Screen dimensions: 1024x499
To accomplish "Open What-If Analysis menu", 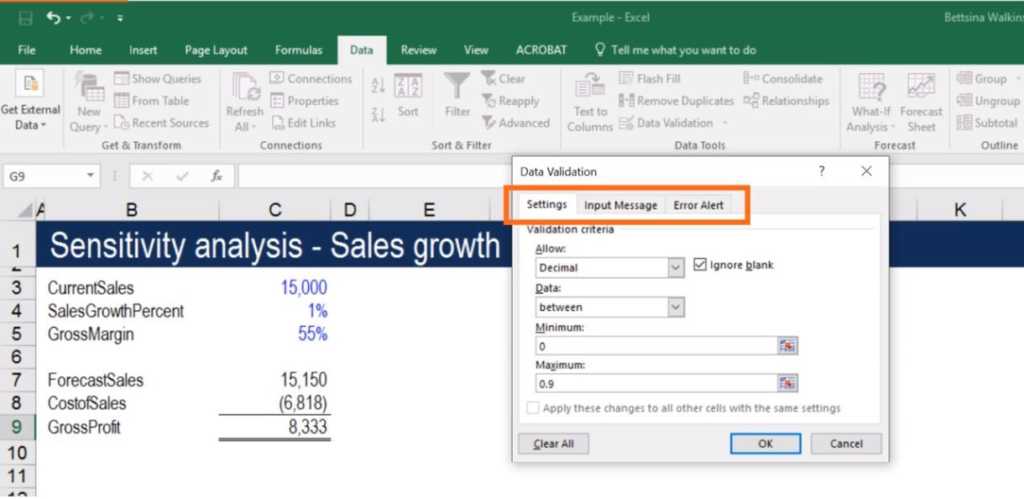I will coord(871,103).
